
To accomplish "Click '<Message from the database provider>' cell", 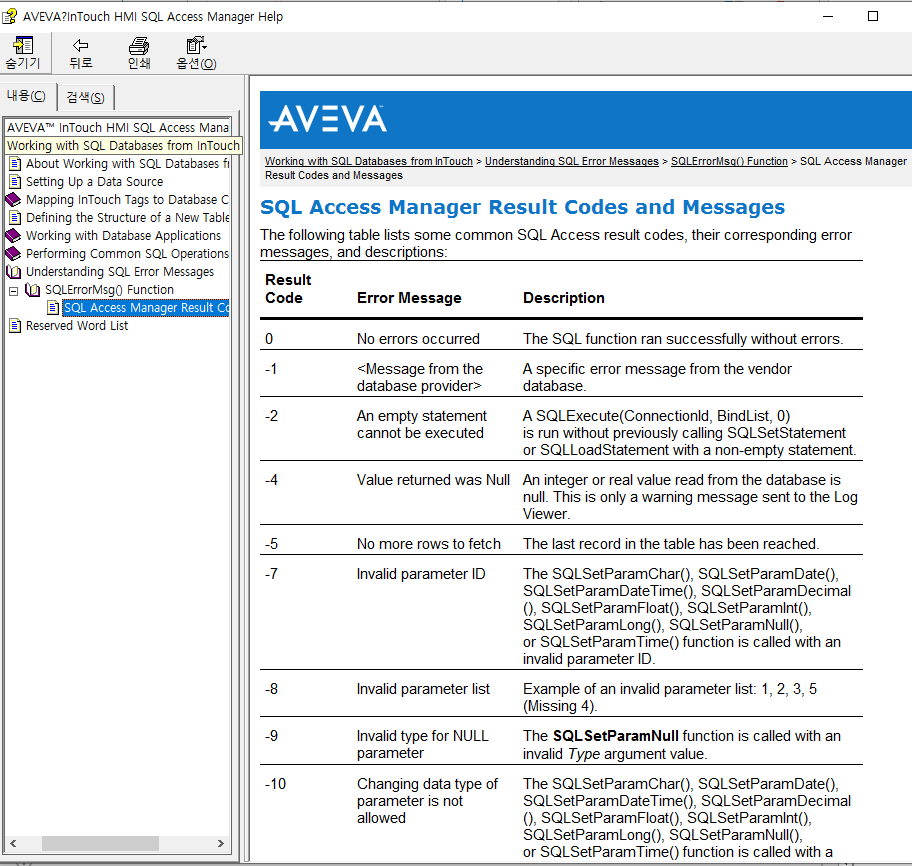I will (x=419, y=377).
